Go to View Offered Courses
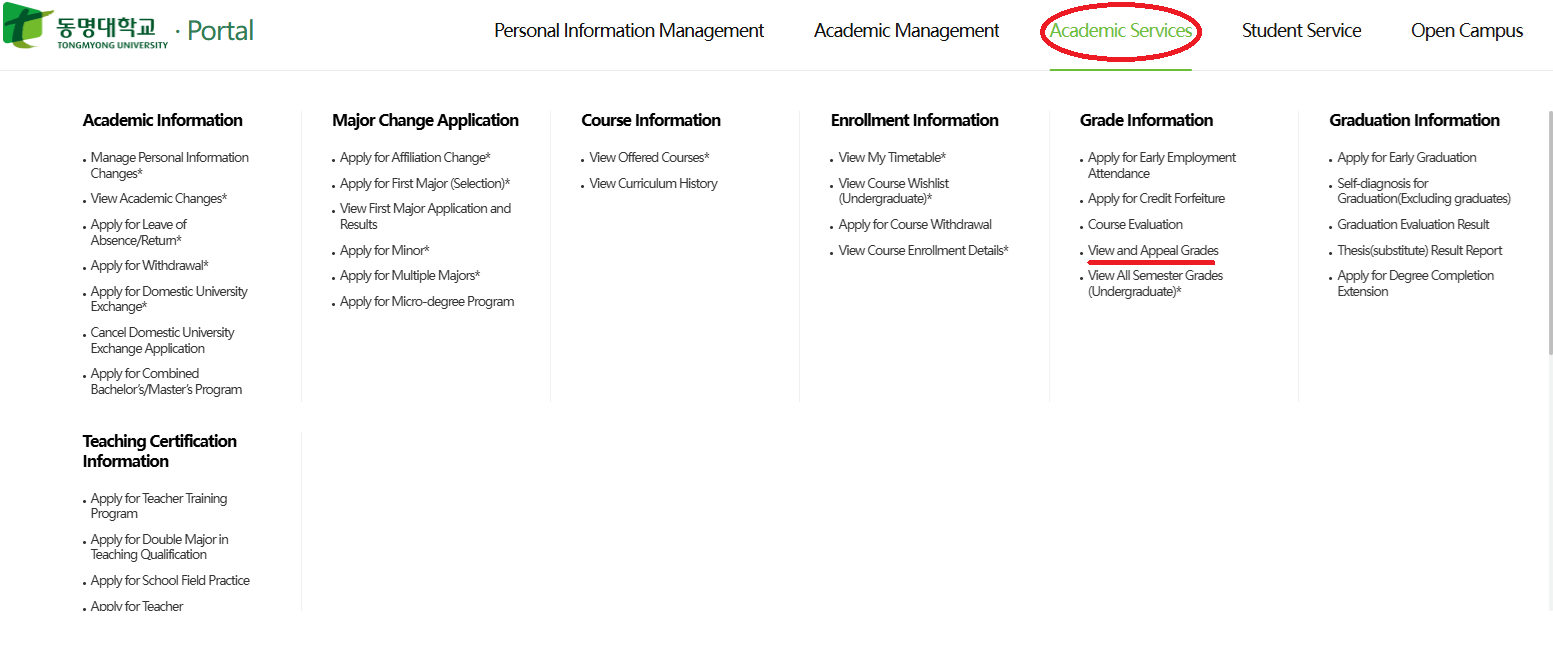This screenshot has height=660, width=1553. click(649, 158)
